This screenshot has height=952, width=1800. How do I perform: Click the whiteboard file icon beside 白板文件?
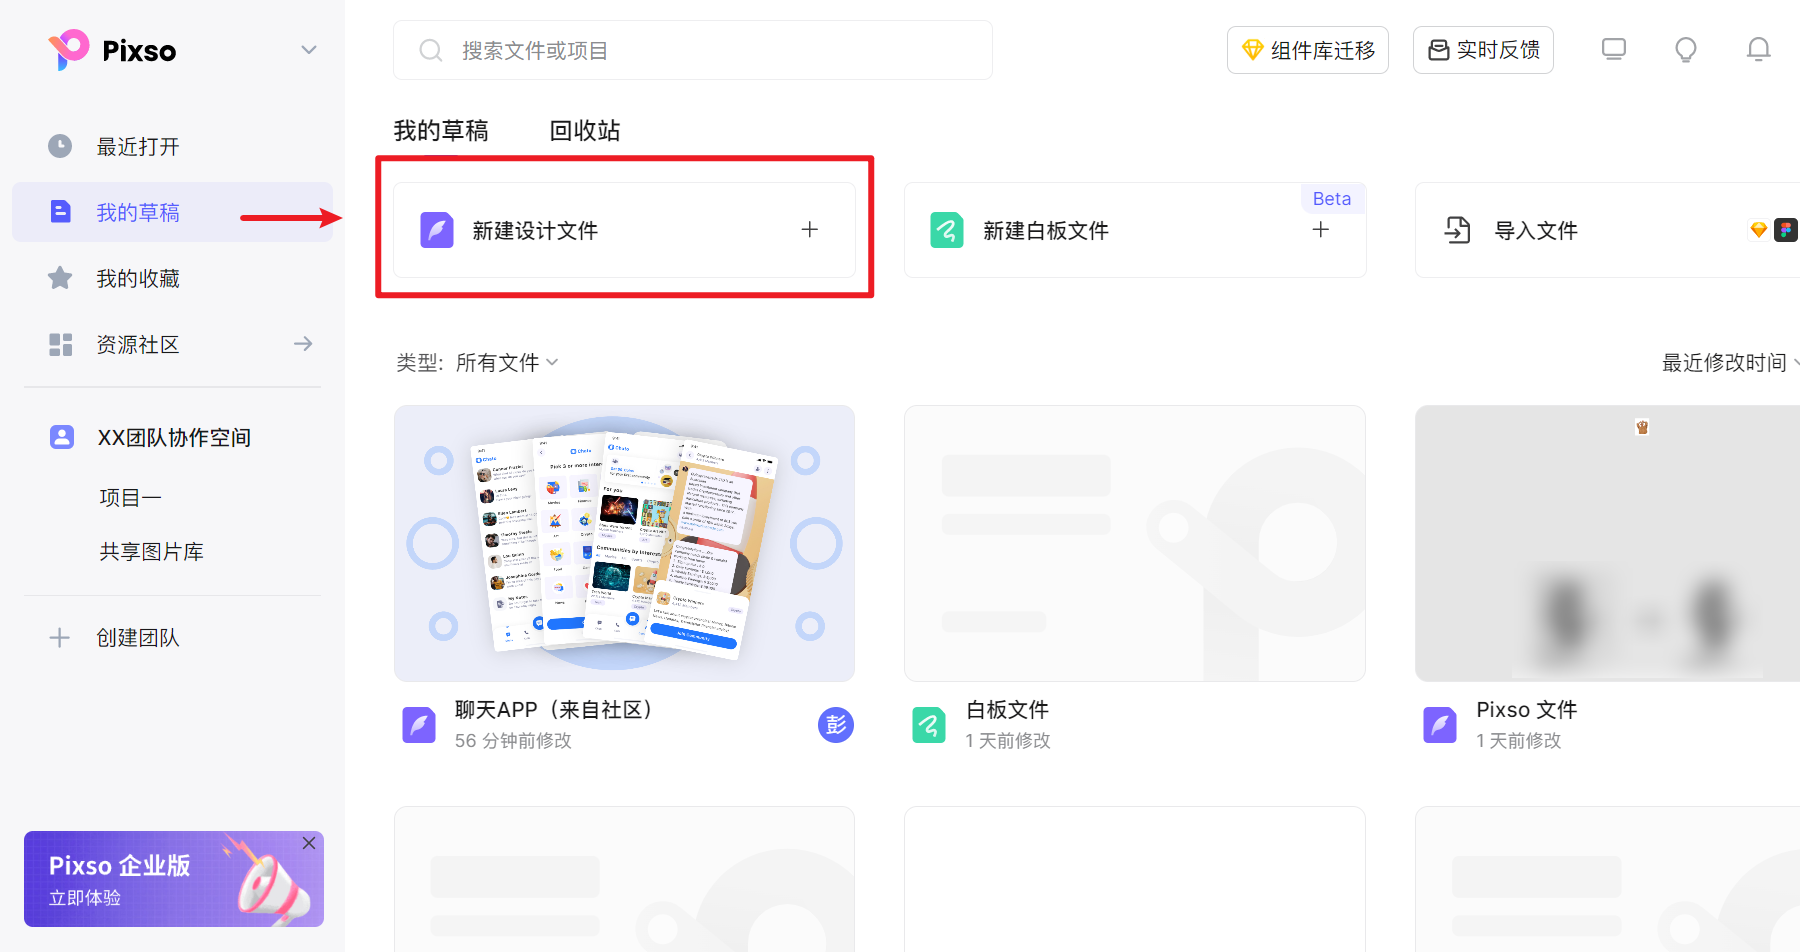click(929, 725)
